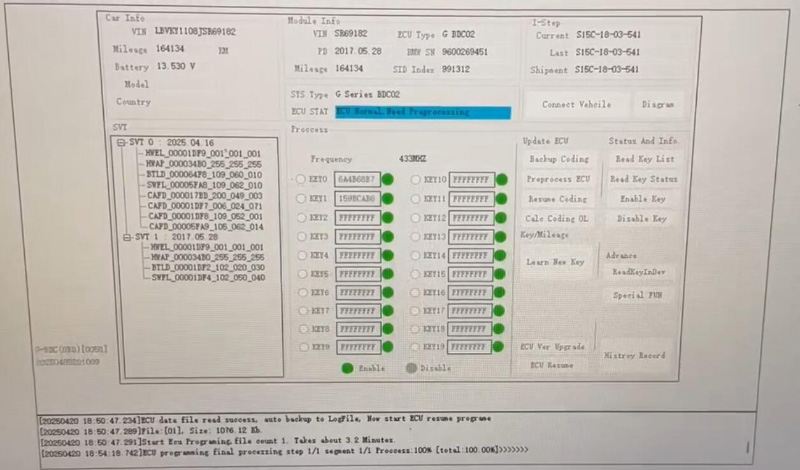Click the gray Disable legend dot
Viewport: 800px width, 470px height.
pyautogui.click(x=413, y=368)
